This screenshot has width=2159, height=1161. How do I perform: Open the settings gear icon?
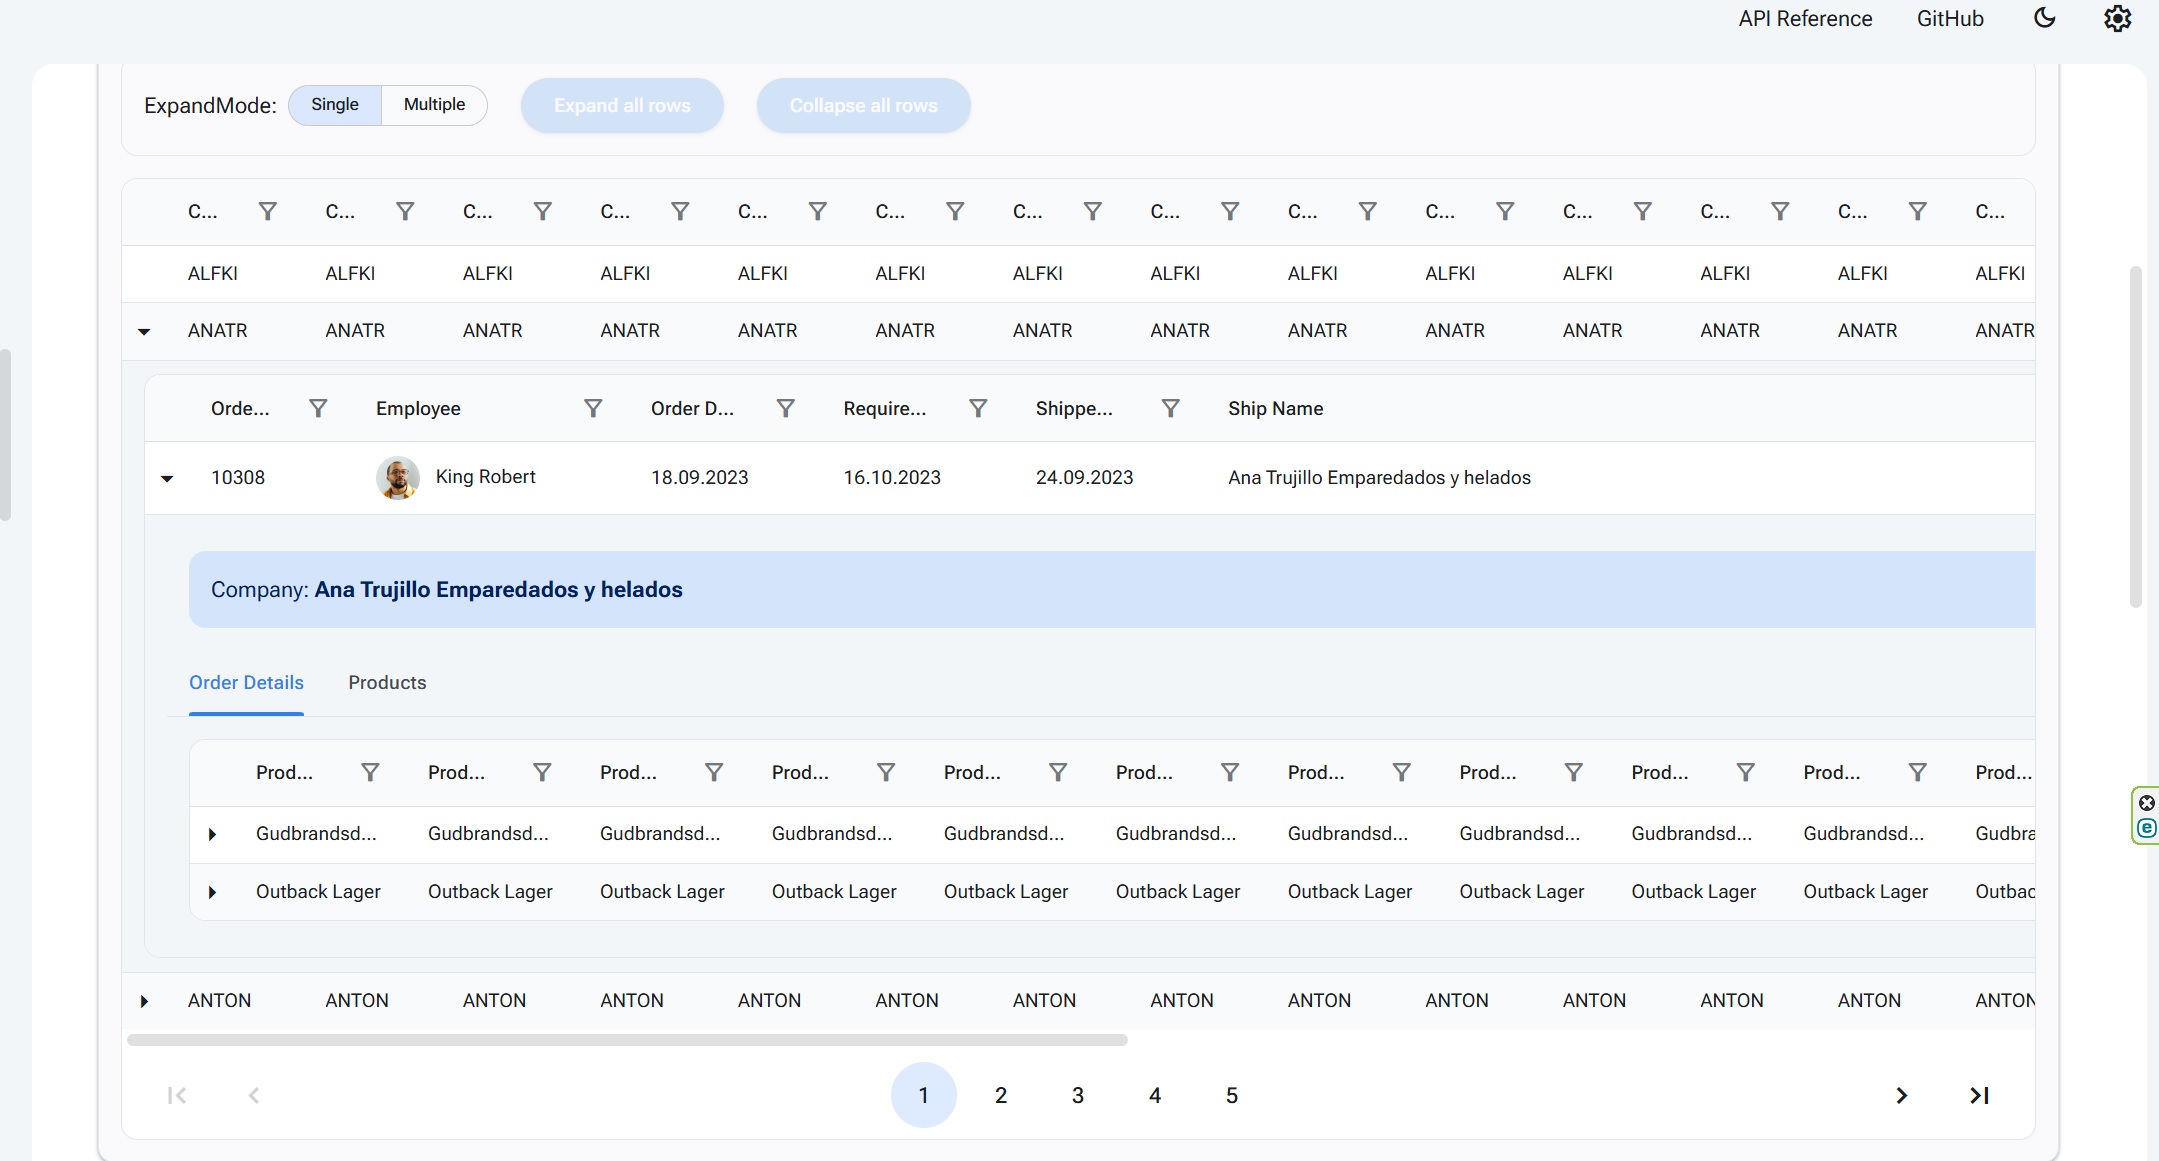pos(2117,18)
